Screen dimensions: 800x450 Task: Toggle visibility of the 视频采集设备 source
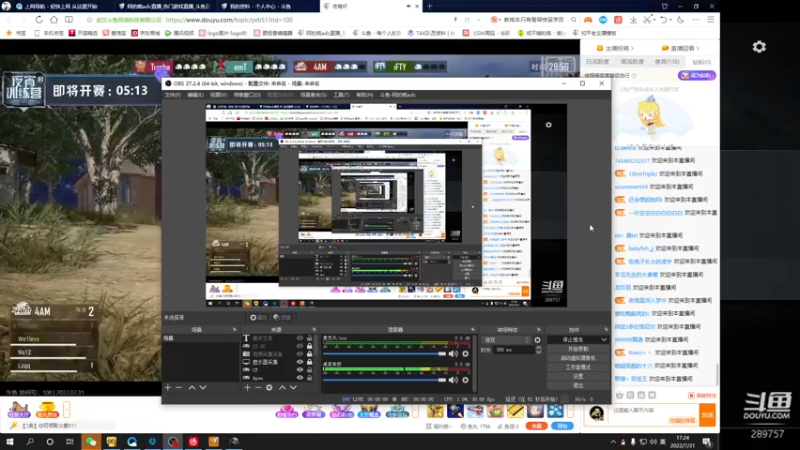[x=300, y=354]
